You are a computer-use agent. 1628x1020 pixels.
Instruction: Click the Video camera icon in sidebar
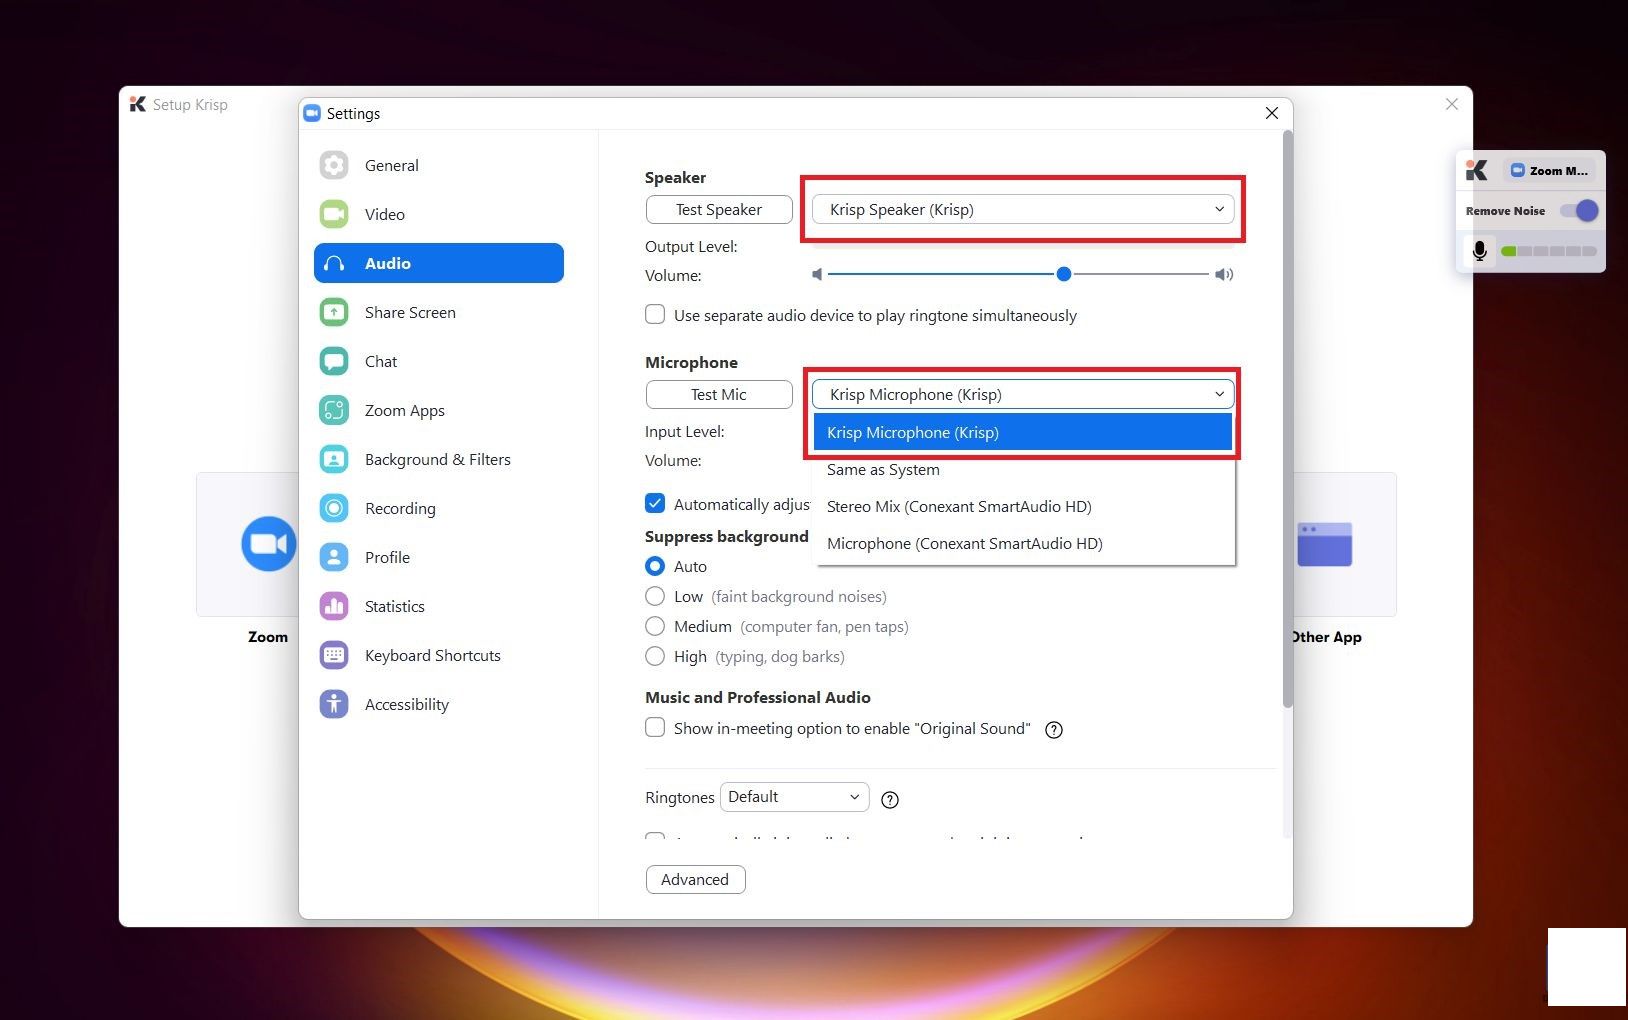coord(334,214)
